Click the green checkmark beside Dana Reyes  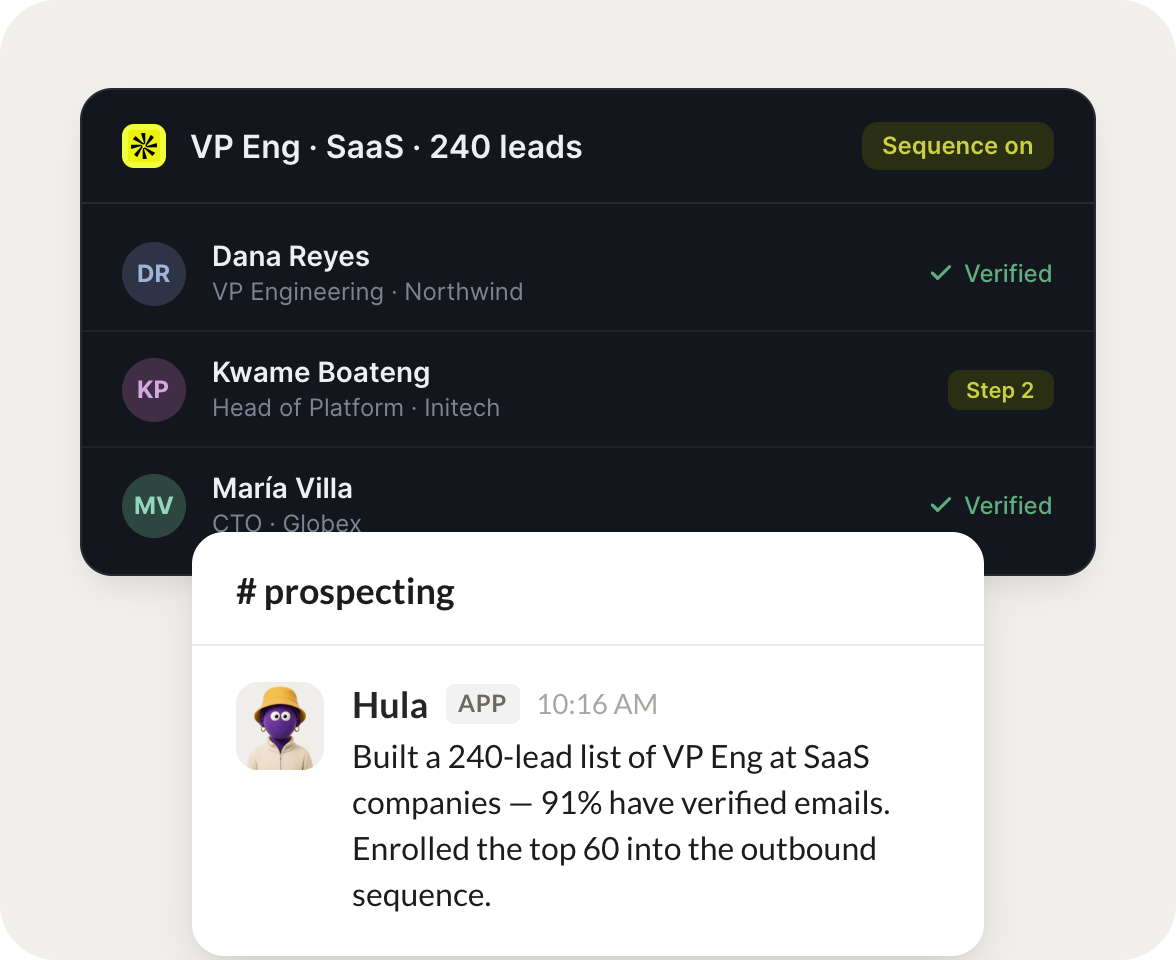click(940, 273)
